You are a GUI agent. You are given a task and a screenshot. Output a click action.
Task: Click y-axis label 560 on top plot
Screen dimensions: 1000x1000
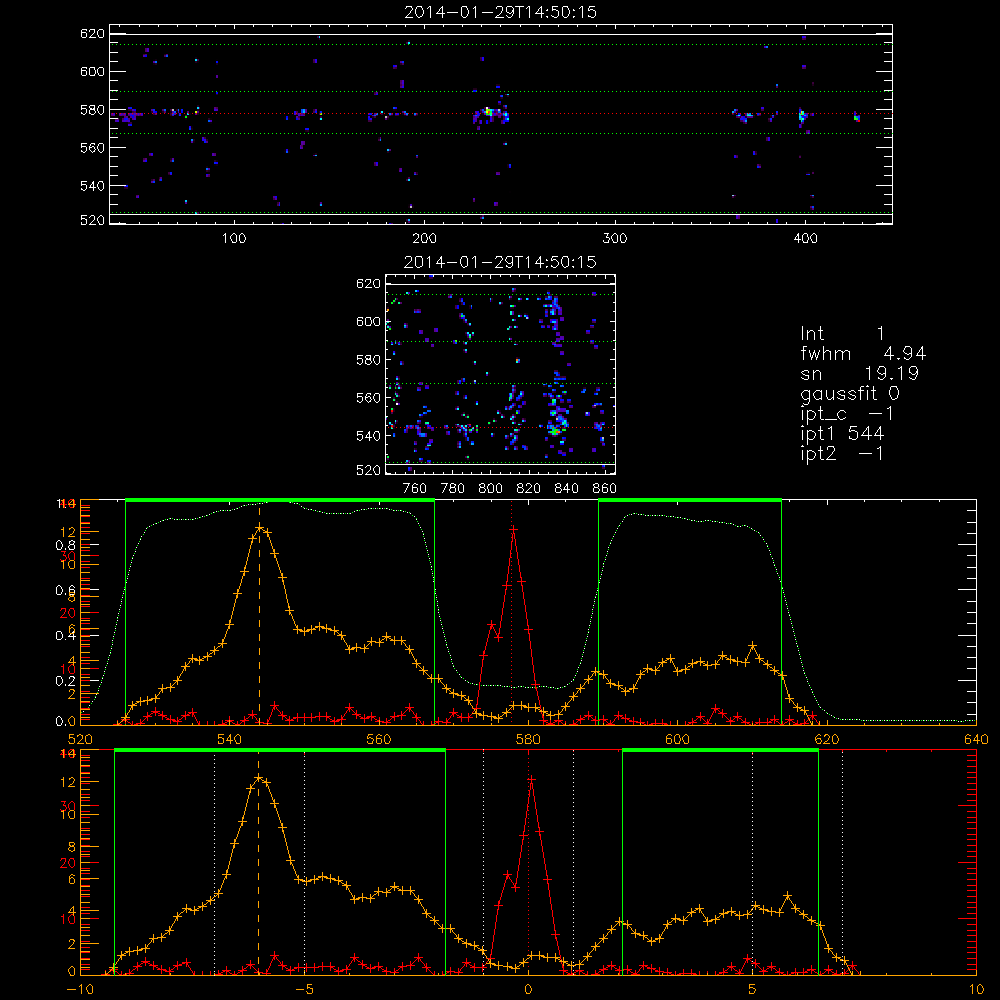tap(92, 147)
